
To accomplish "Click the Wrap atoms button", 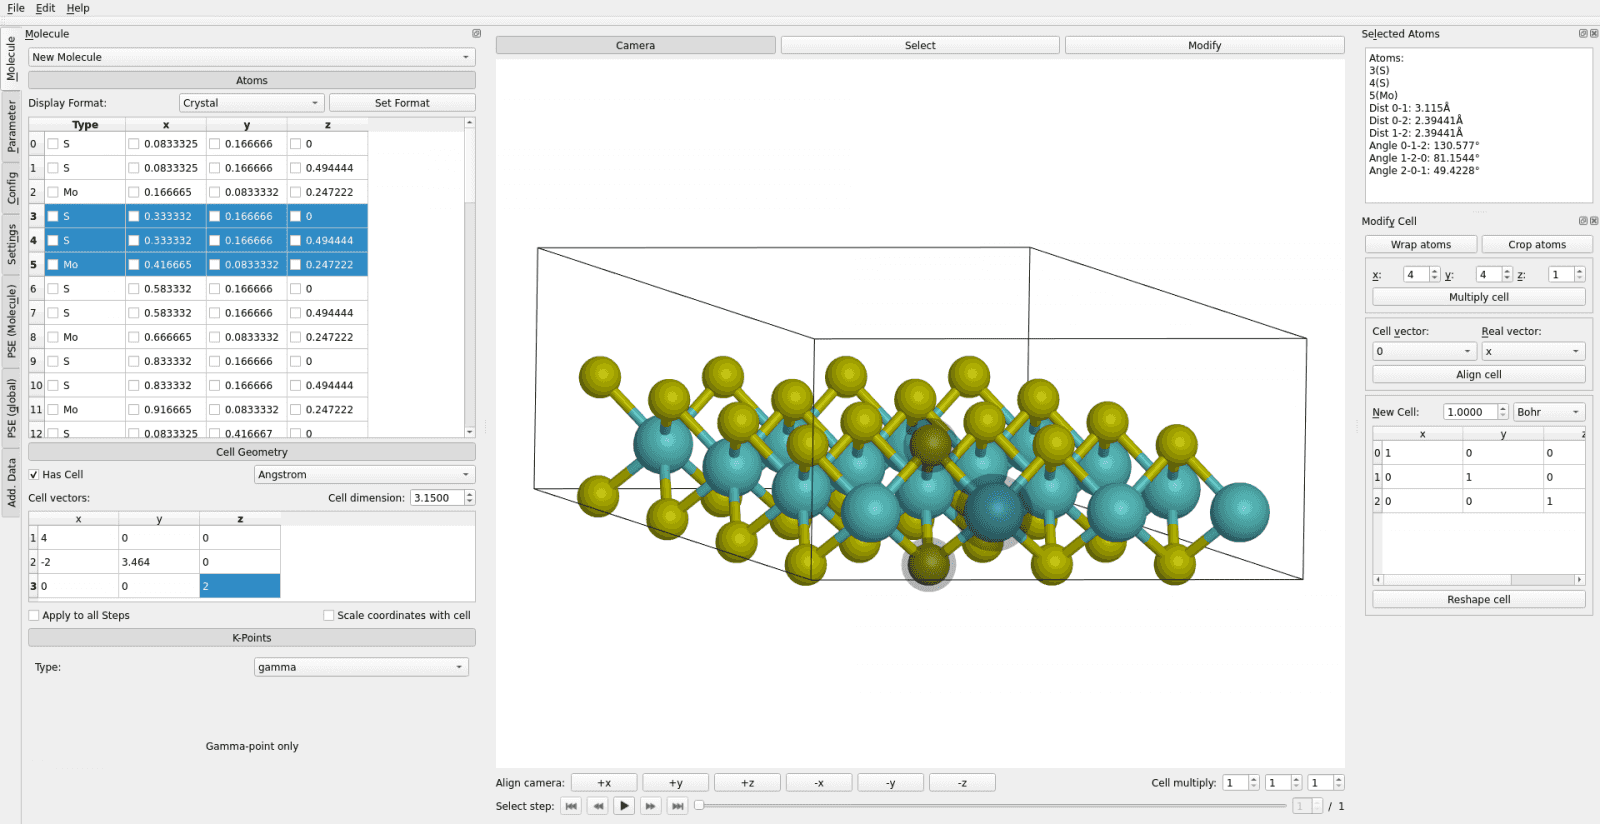I will [1420, 245].
